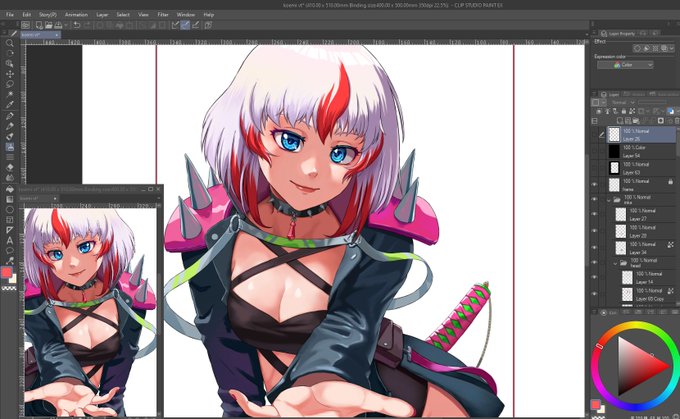
Task: Click the Lock layer padlock icon
Action: coord(624,111)
